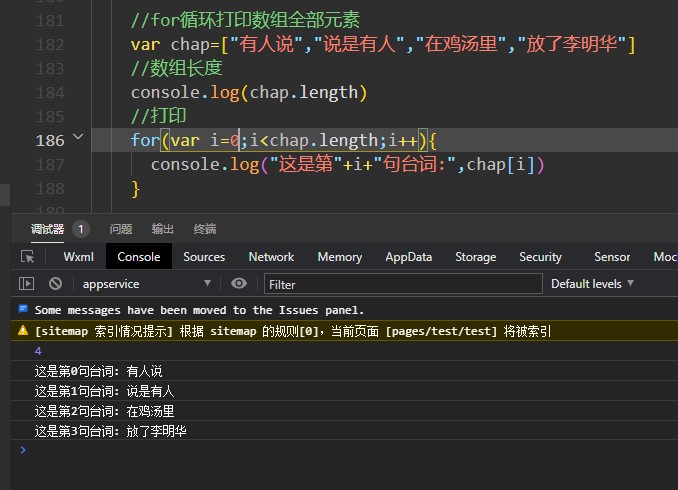Open the Network tab
Viewport: 678px width, 490px height.
click(271, 257)
